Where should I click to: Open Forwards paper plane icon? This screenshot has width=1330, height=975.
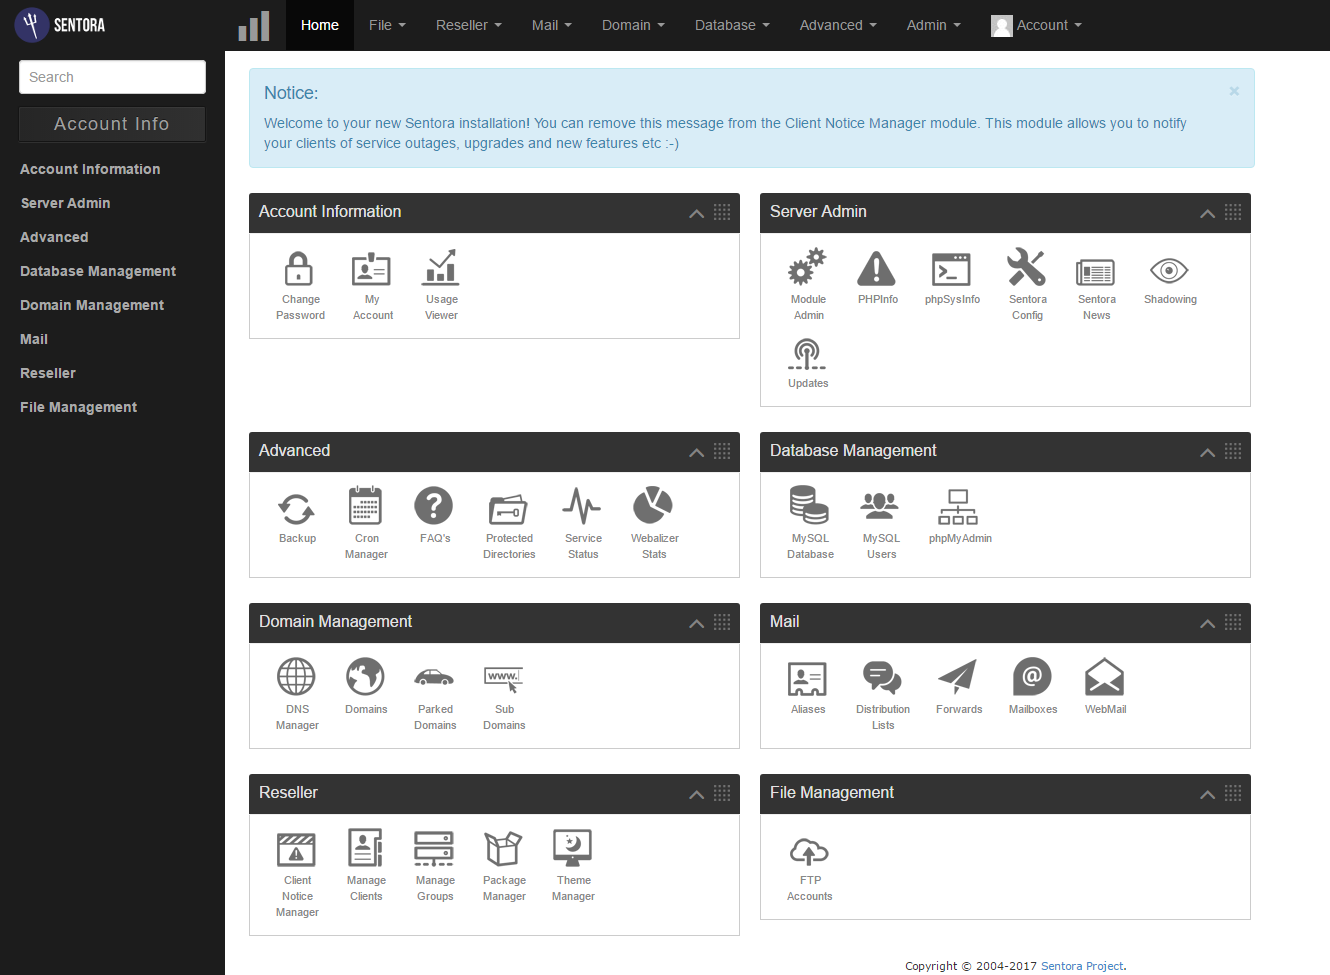click(957, 677)
